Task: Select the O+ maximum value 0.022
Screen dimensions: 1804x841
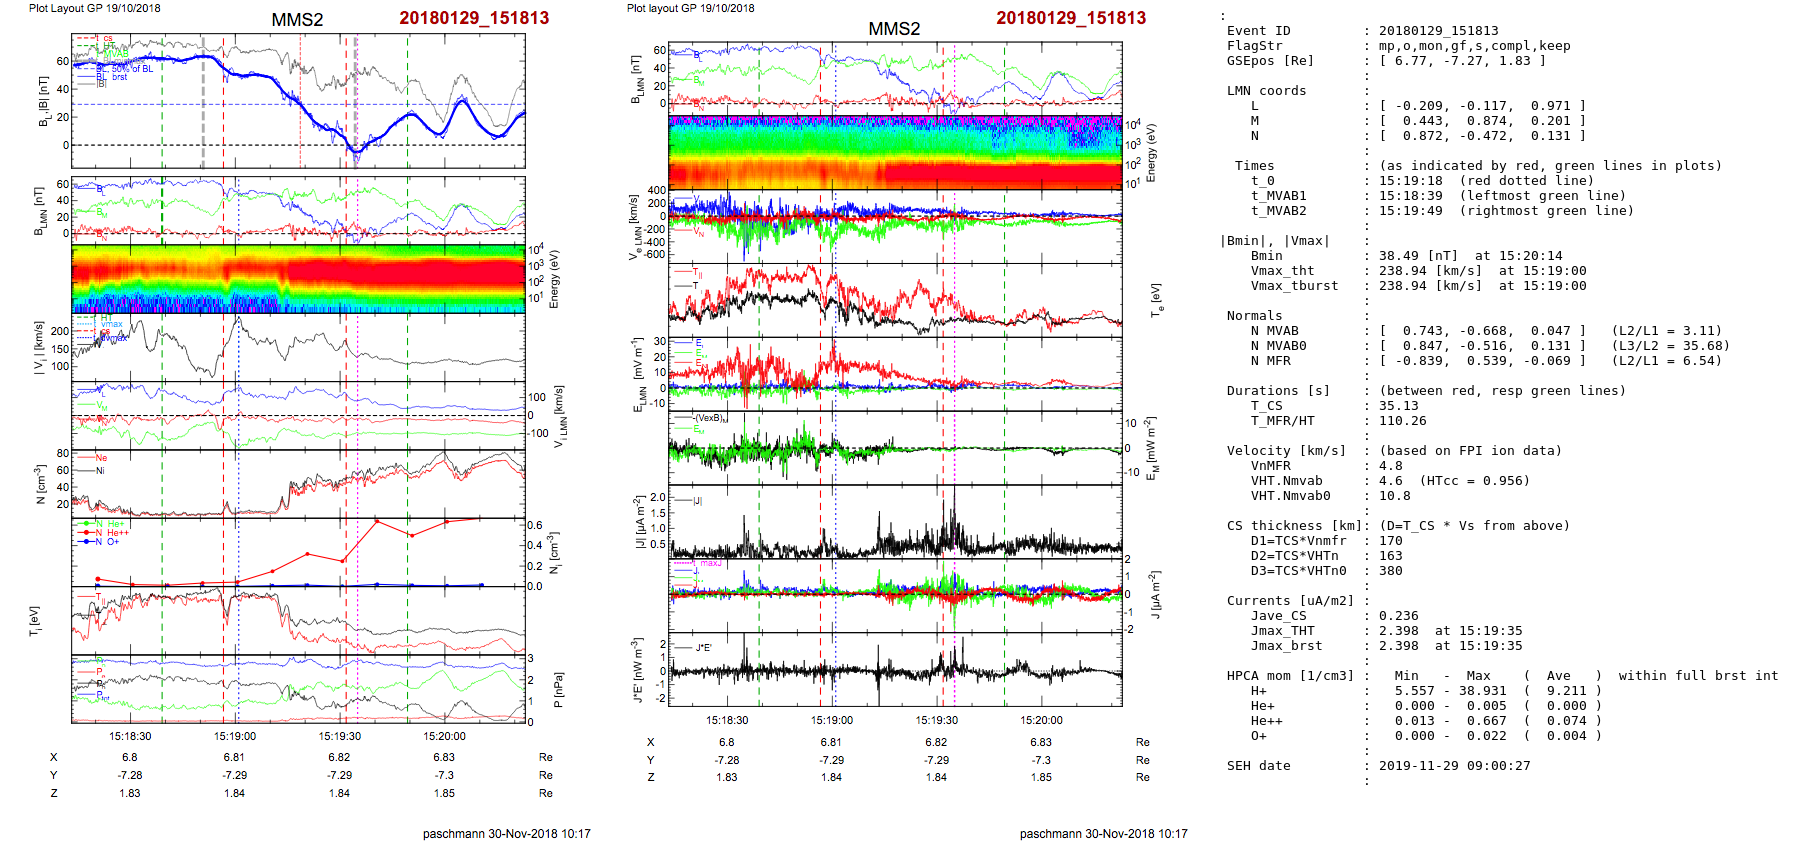Action: coord(1487,736)
